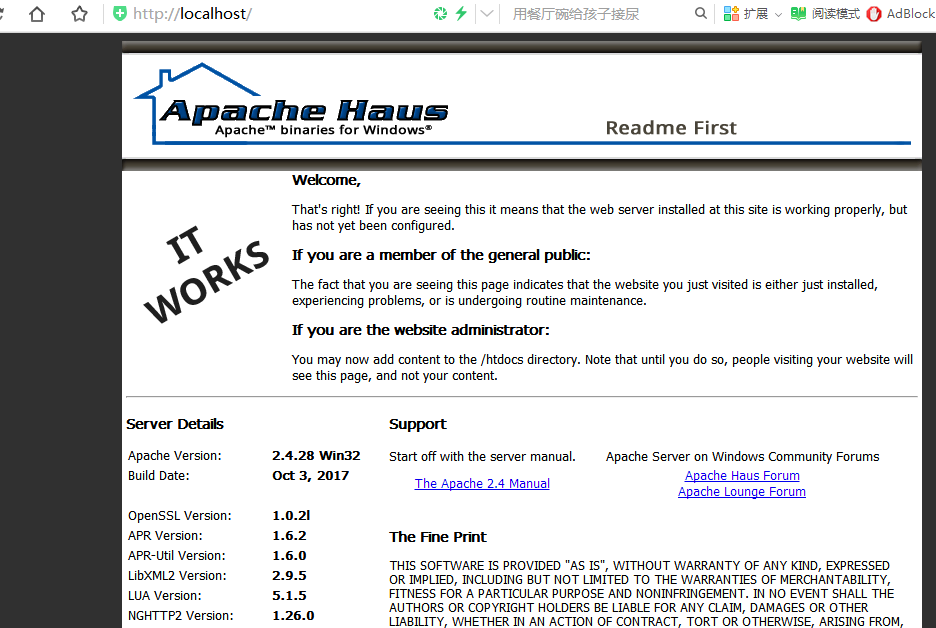Viewport: 936px width, 628px height.
Task: Click 'If you are the website administrator:' heading
Action: [x=421, y=330]
